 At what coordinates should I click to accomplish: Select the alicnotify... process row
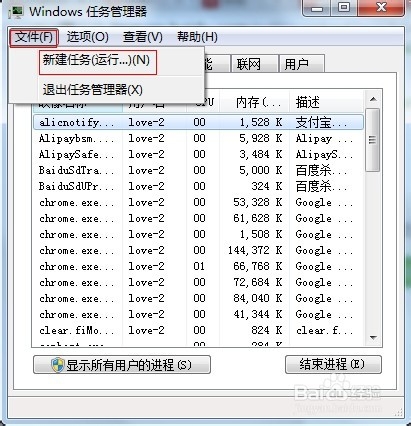tap(198, 122)
